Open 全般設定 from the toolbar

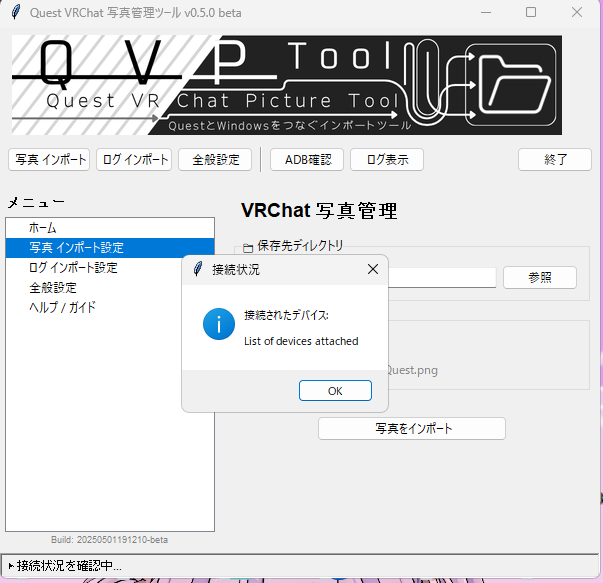click(x=215, y=159)
